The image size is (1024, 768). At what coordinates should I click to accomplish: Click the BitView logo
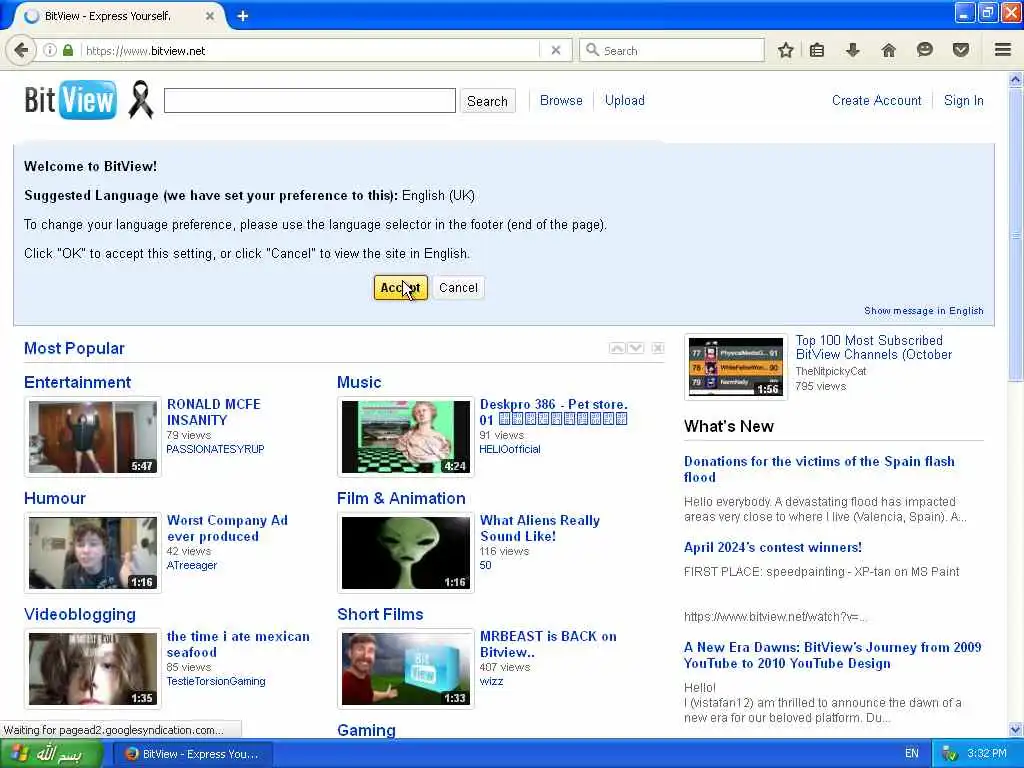pos(71,100)
